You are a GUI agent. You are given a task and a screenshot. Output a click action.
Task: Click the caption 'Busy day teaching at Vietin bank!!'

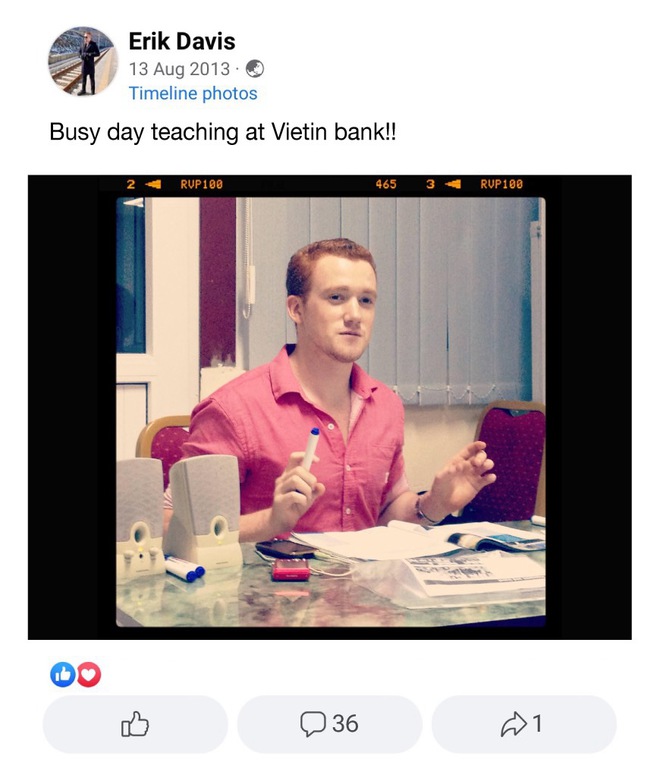pyautogui.click(x=223, y=133)
